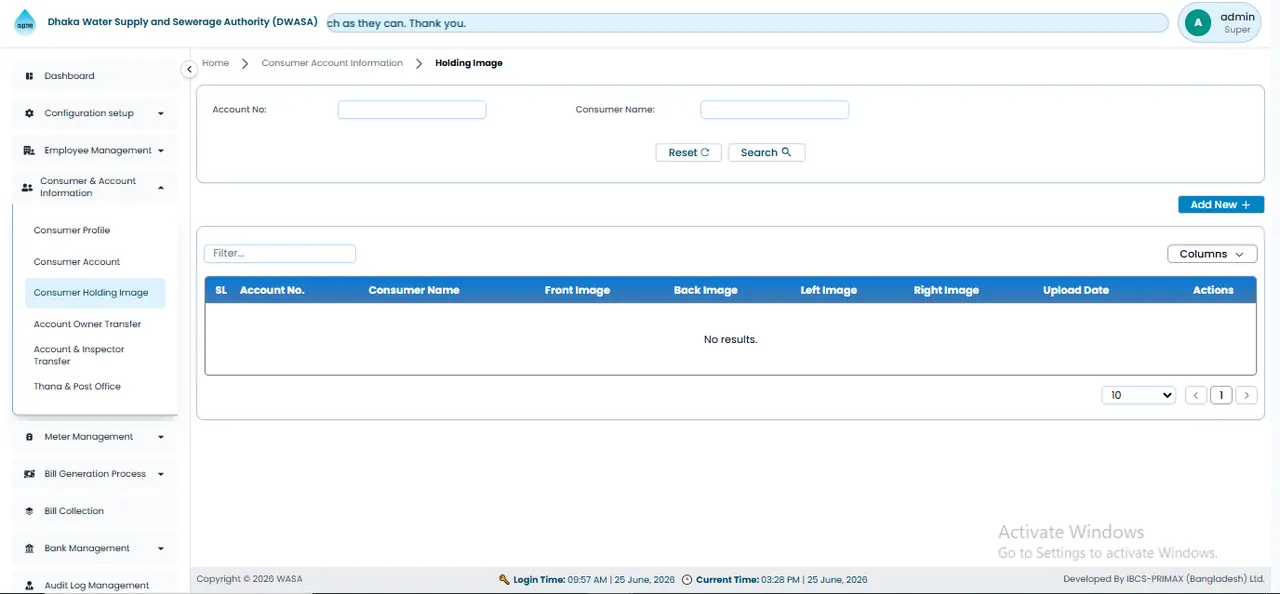Open the Consumer Profile menu item
Screen dimensions: 1280x594
(x=72, y=230)
